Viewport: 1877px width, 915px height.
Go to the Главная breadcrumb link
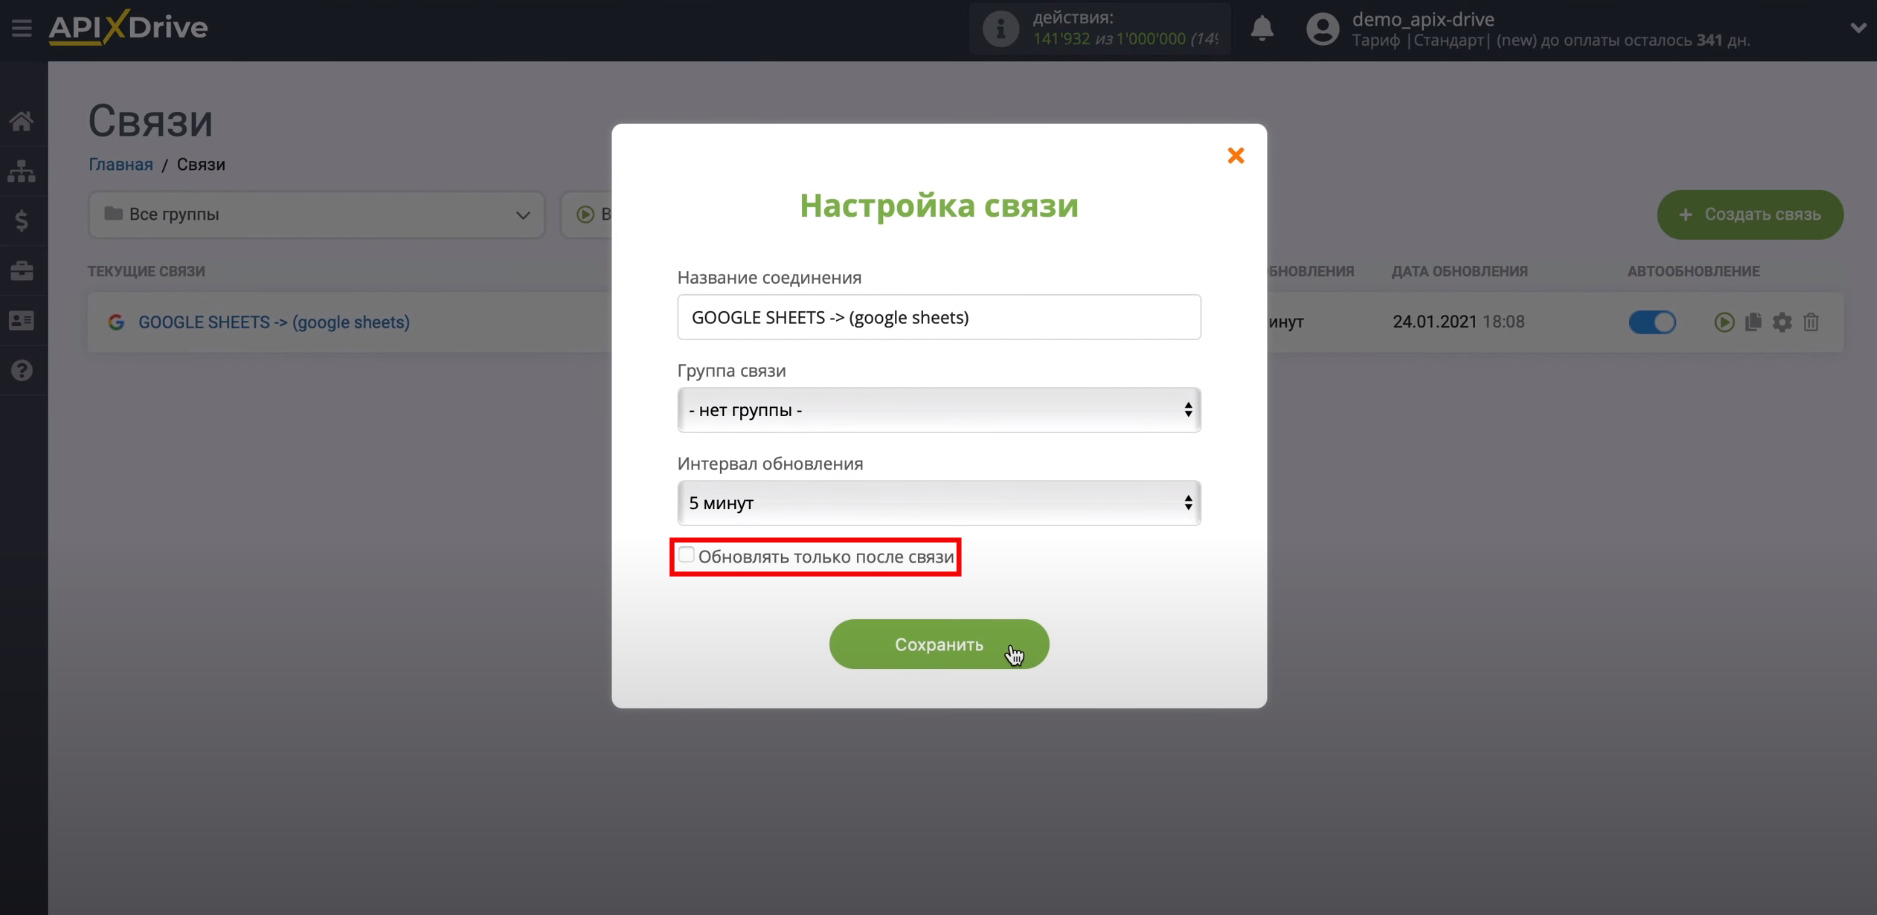pyautogui.click(x=121, y=164)
